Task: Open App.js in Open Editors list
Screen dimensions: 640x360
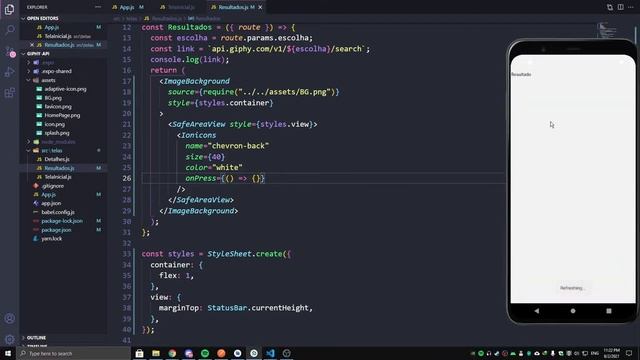Action: (51, 27)
